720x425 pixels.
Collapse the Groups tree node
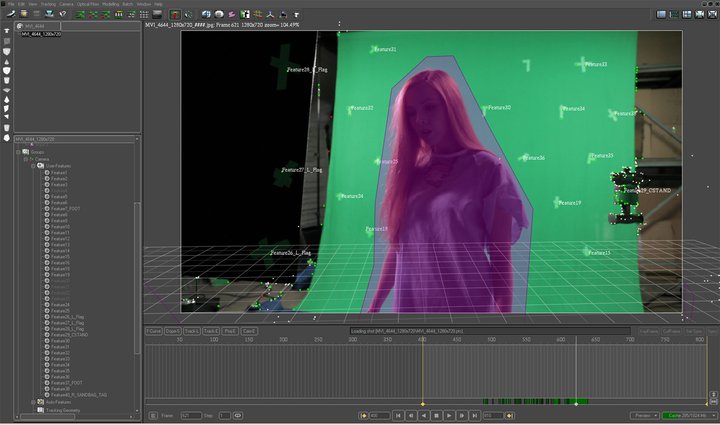pos(18,152)
